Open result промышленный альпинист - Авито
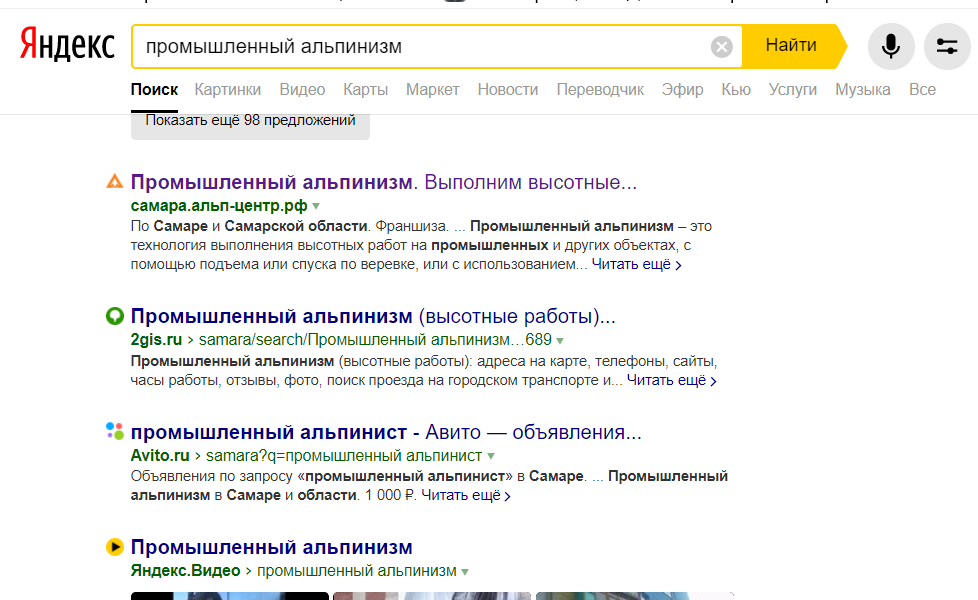 pyautogui.click(x=386, y=432)
